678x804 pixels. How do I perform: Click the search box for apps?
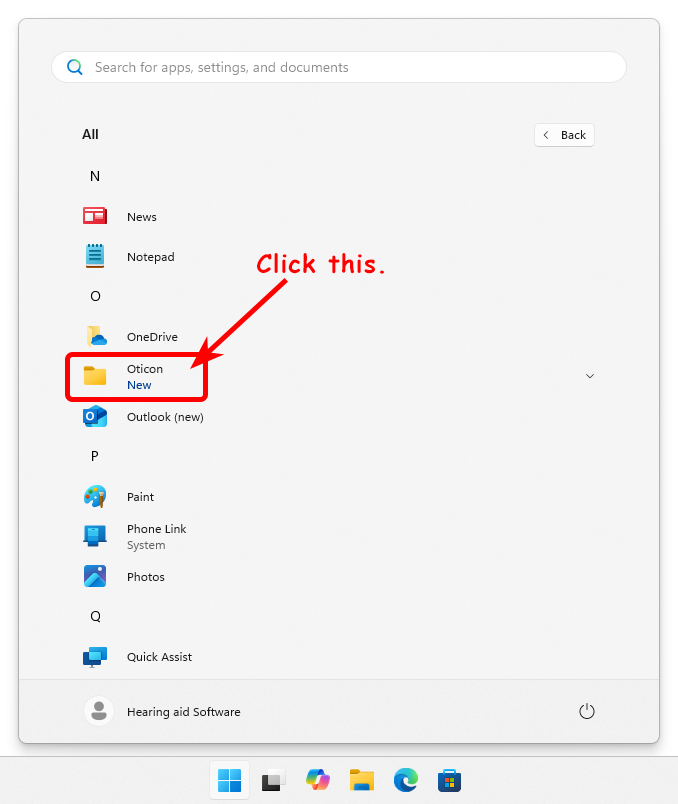click(338, 68)
